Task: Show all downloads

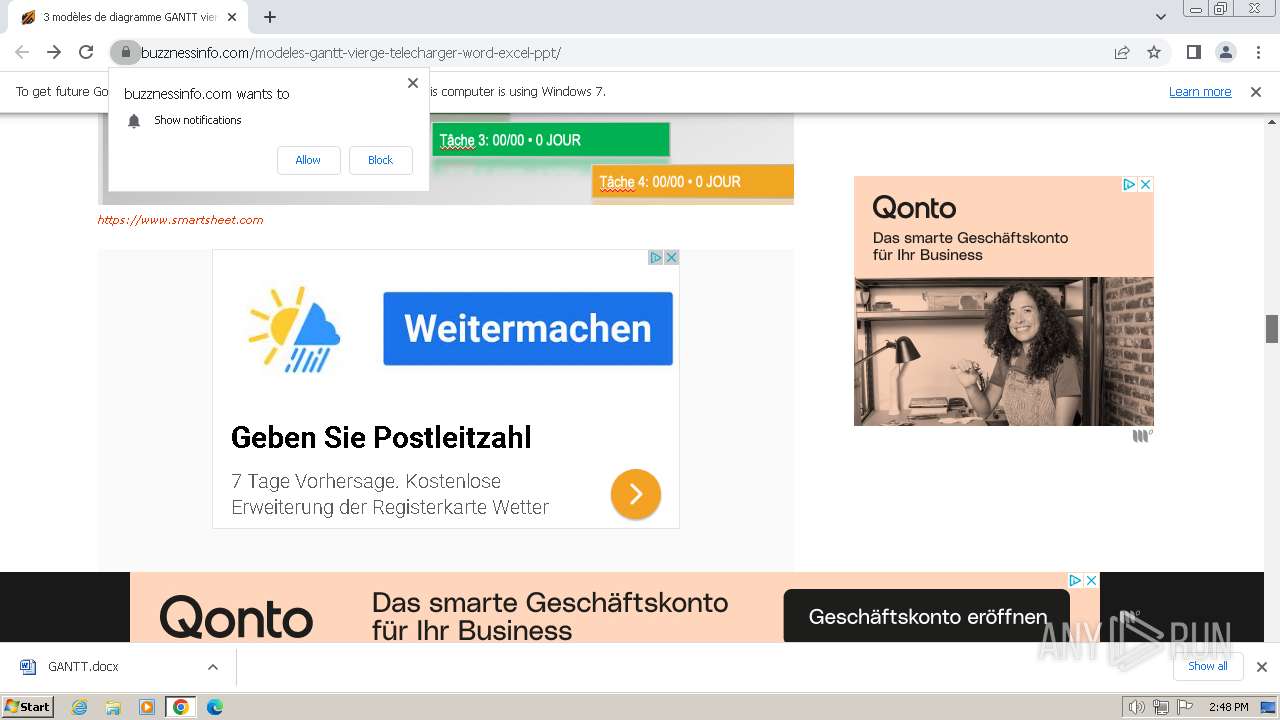Action: click(x=1208, y=666)
